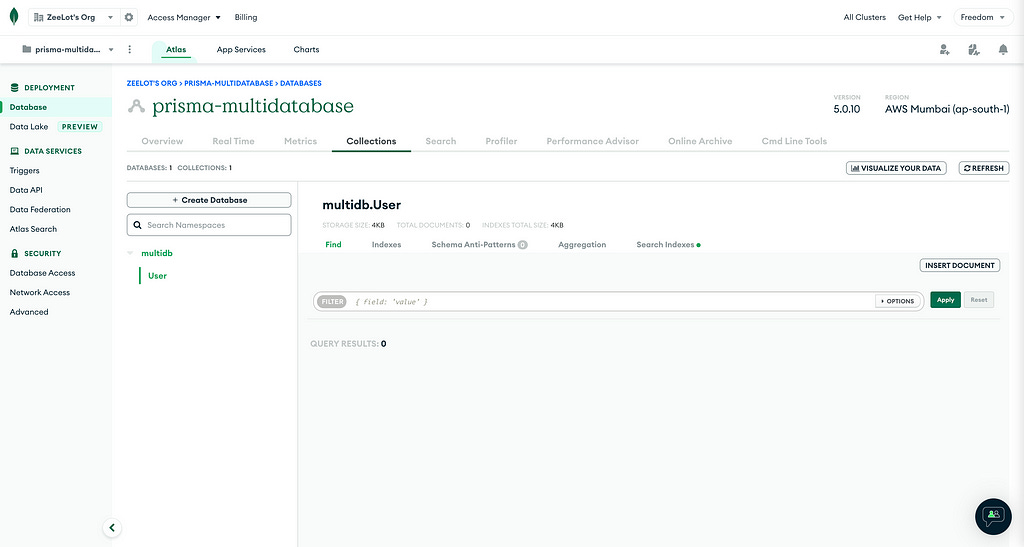Screen dimensions: 1024x547
Task: Open the Aggregation sub-tab
Action: pos(582,245)
